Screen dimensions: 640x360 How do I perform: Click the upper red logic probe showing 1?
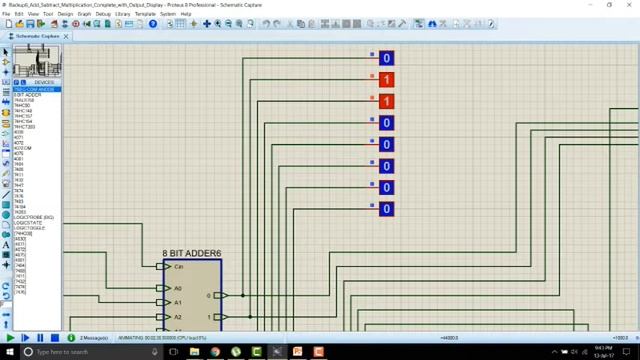pyautogui.click(x=386, y=80)
